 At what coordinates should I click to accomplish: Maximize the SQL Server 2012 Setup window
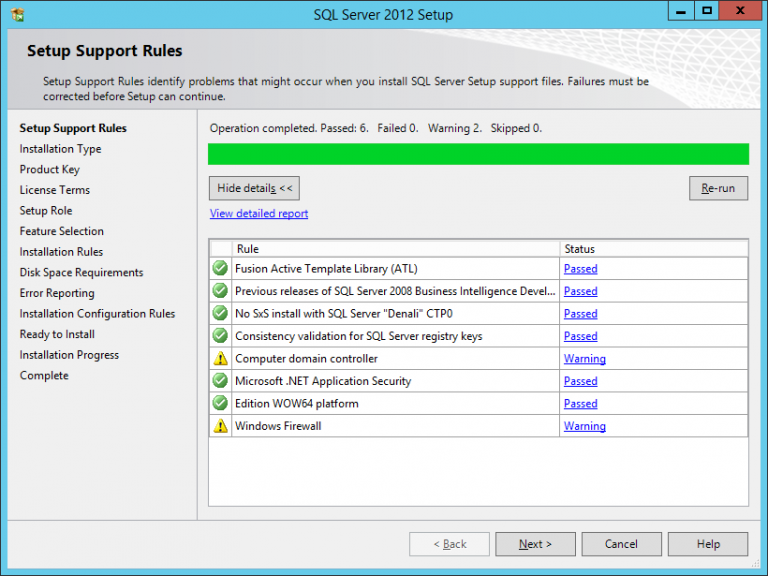click(707, 11)
